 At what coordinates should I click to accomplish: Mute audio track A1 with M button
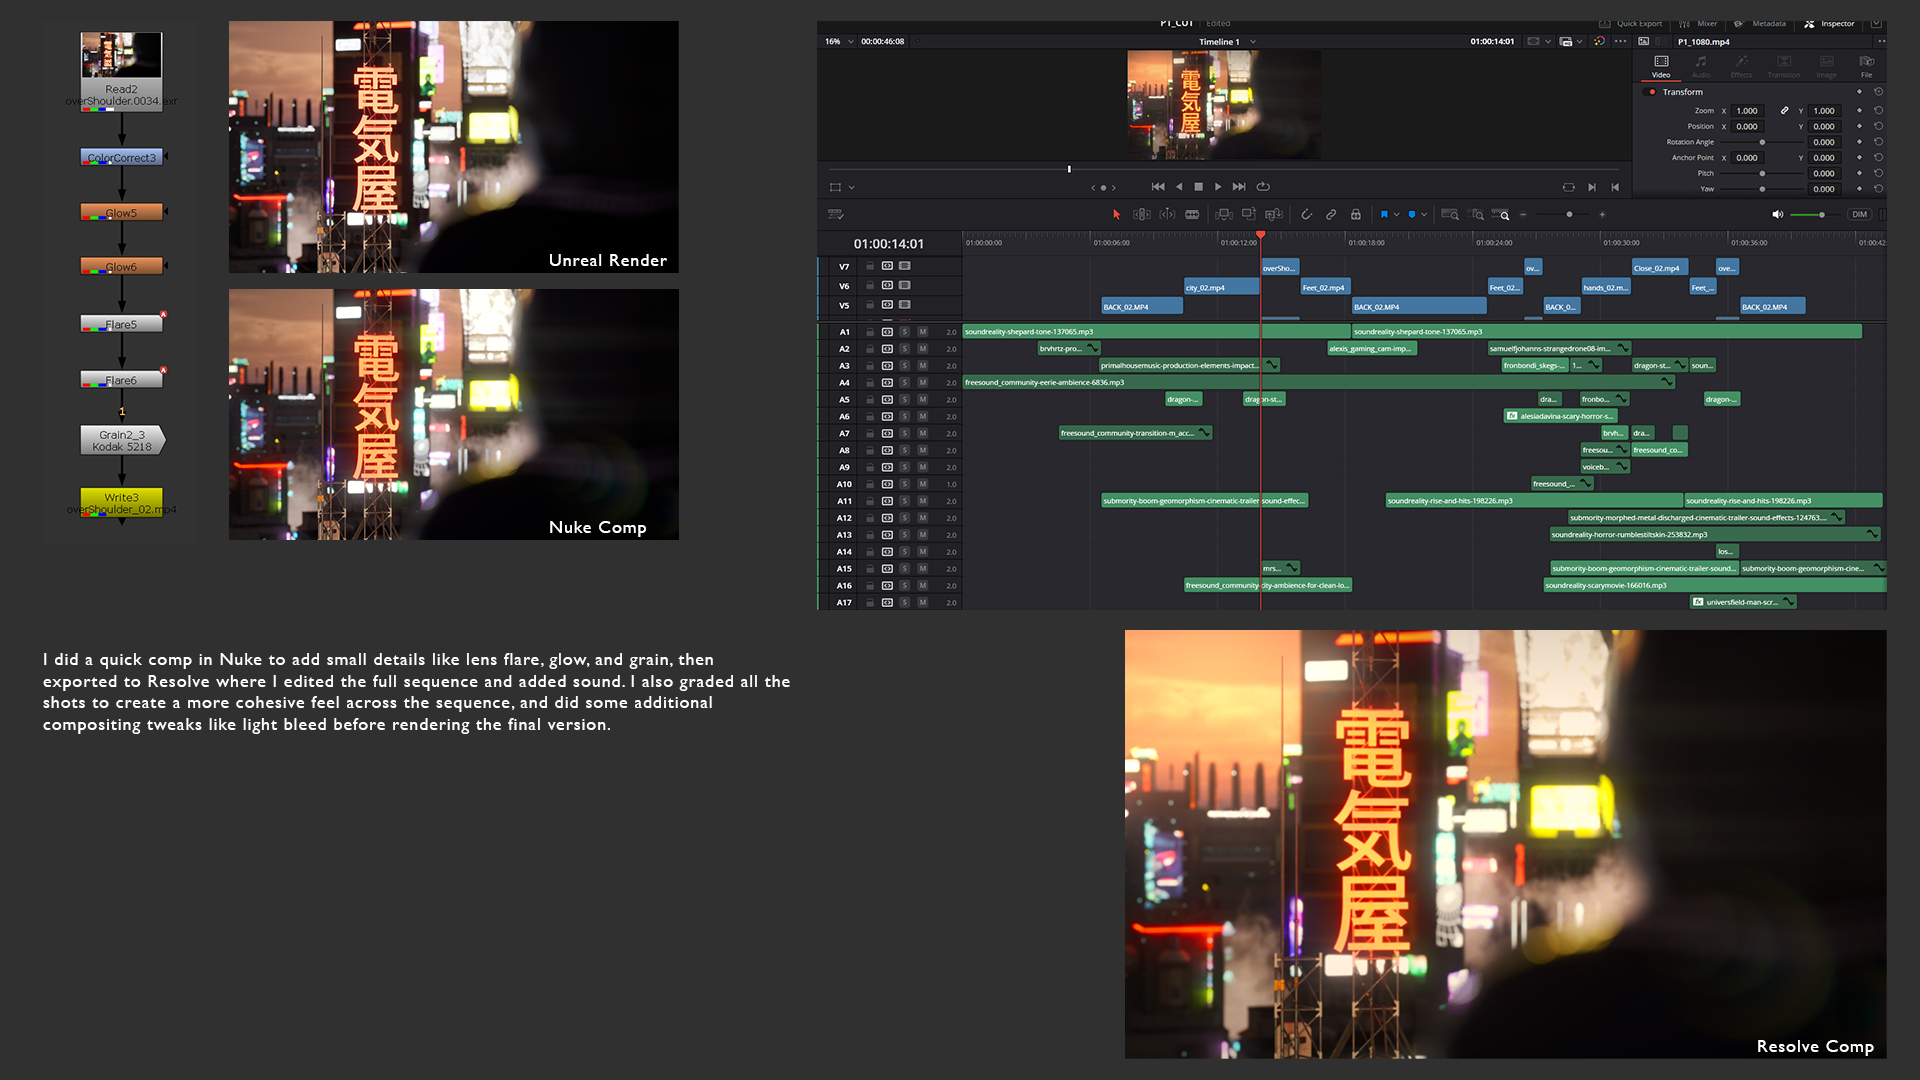(922, 332)
